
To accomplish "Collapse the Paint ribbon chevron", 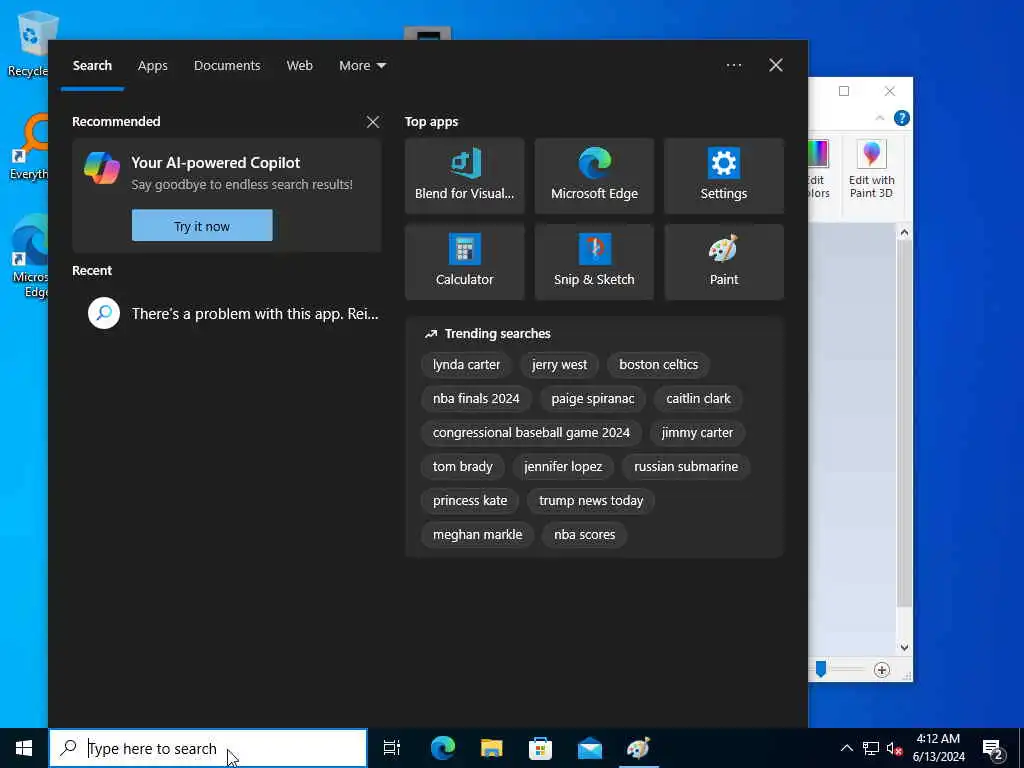I will tap(880, 118).
